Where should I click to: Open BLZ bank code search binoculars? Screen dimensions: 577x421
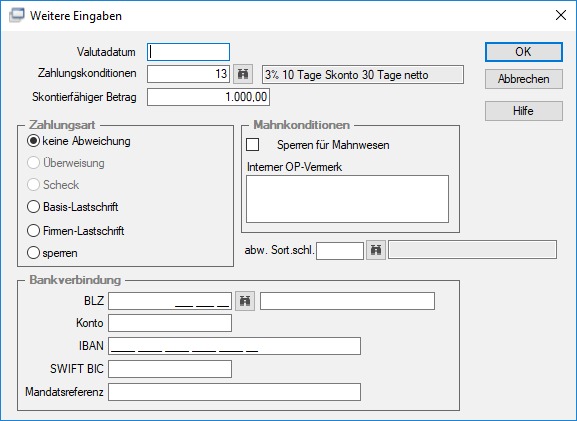245,301
